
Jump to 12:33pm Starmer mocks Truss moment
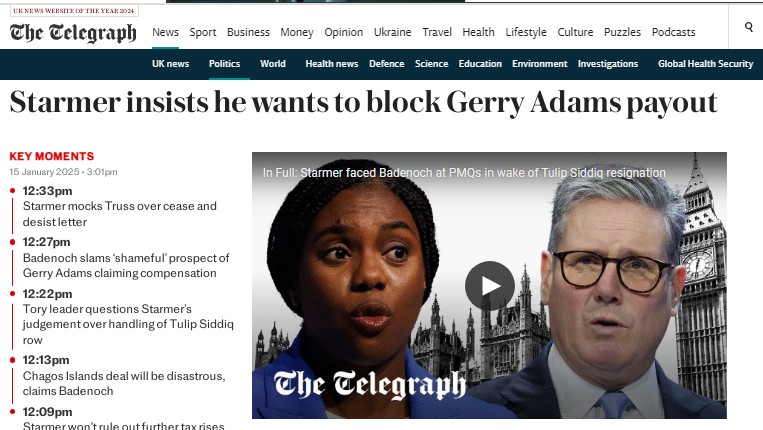pyautogui.click(x=120, y=206)
